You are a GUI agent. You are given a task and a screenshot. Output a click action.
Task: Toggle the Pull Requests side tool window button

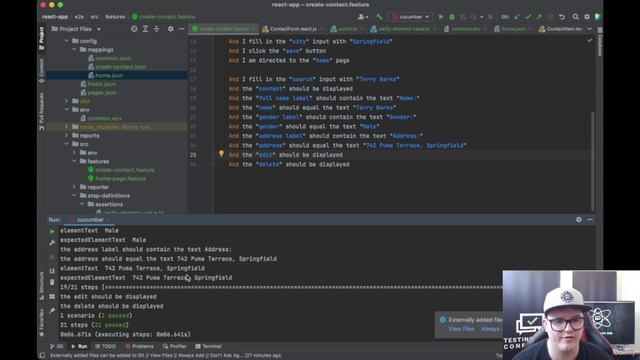[41, 111]
